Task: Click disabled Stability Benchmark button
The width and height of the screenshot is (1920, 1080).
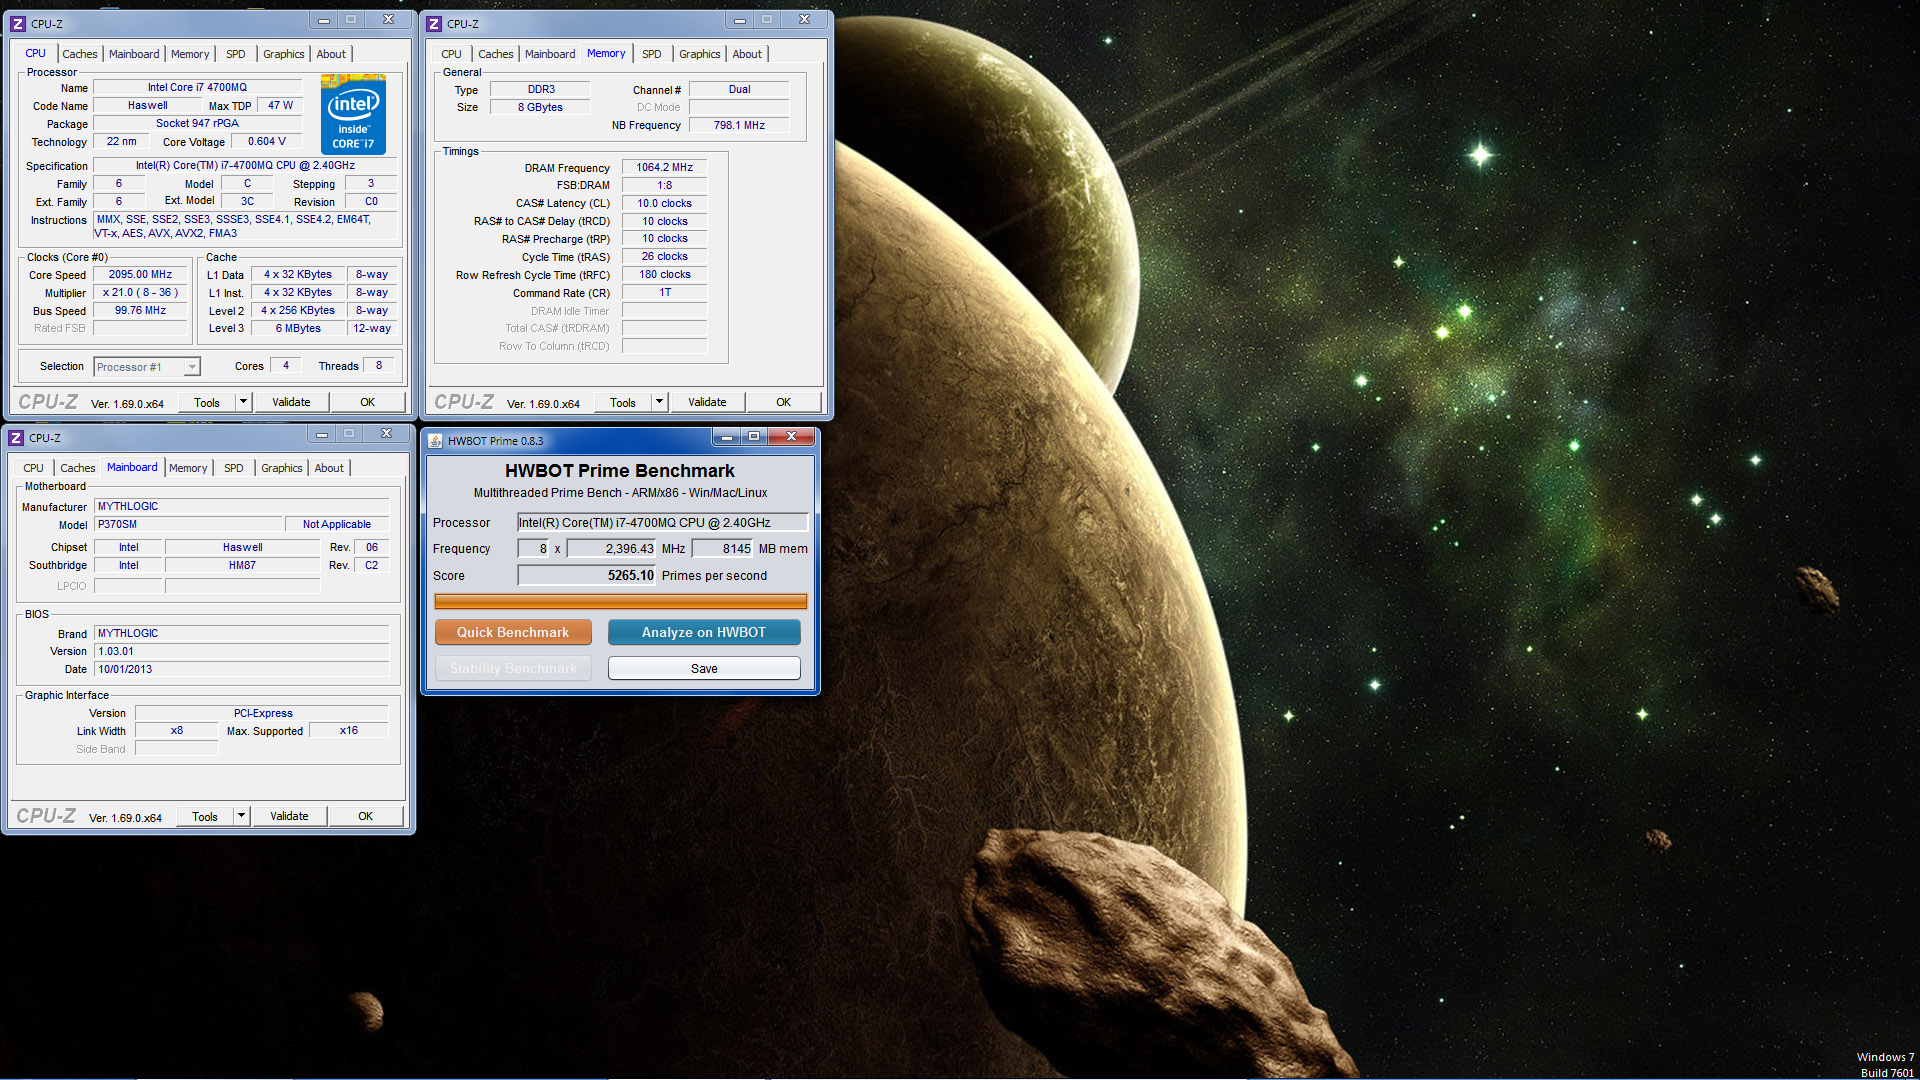Action: click(x=513, y=668)
